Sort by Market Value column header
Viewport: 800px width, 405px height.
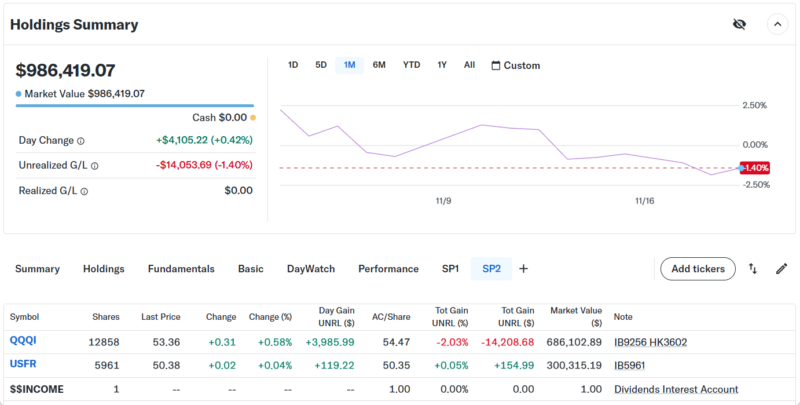pos(575,317)
